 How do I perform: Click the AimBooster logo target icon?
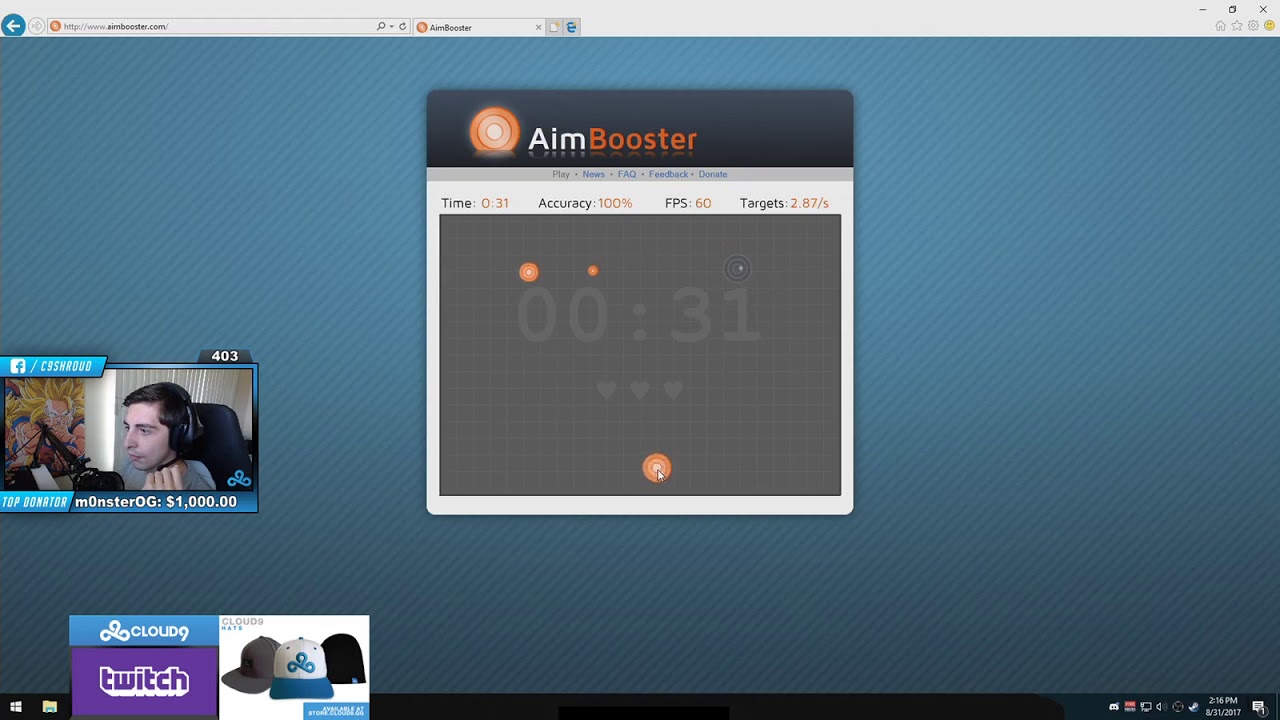click(494, 132)
